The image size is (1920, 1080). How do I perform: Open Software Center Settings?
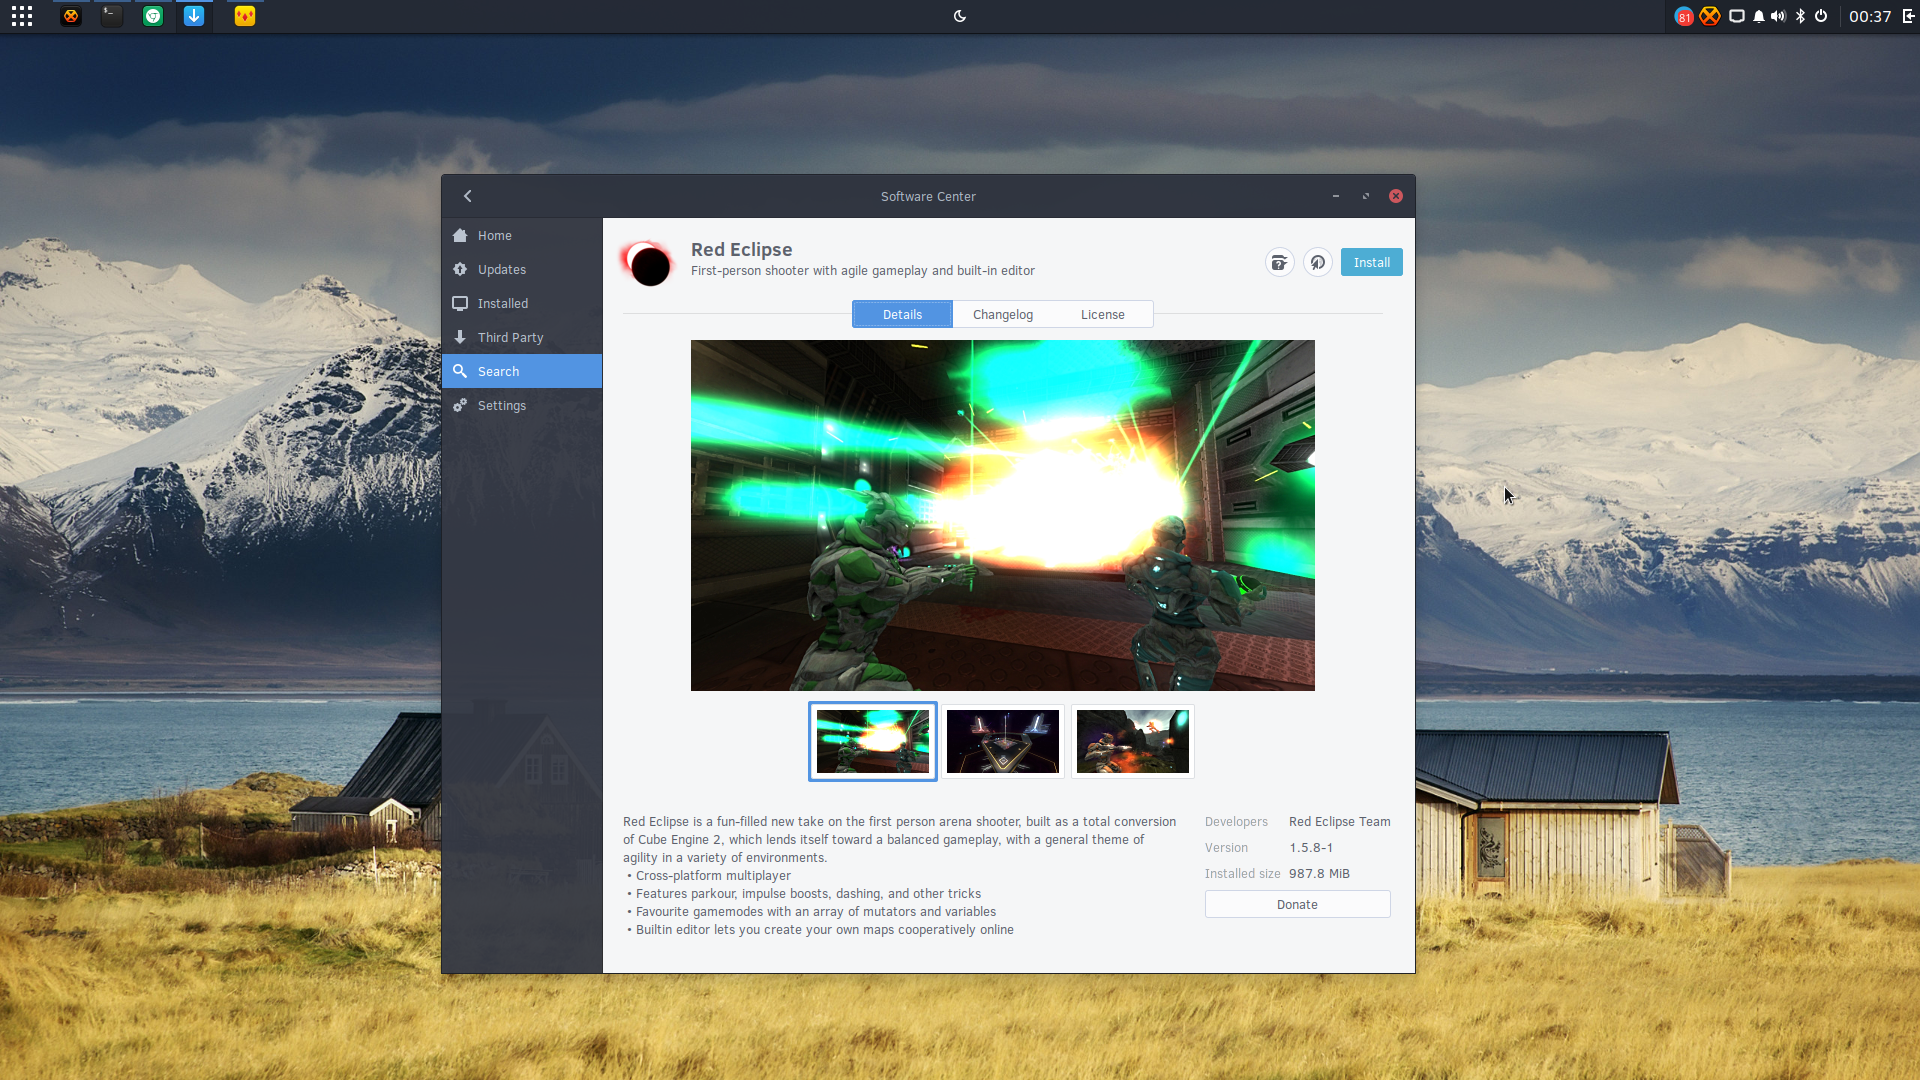click(x=521, y=405)
